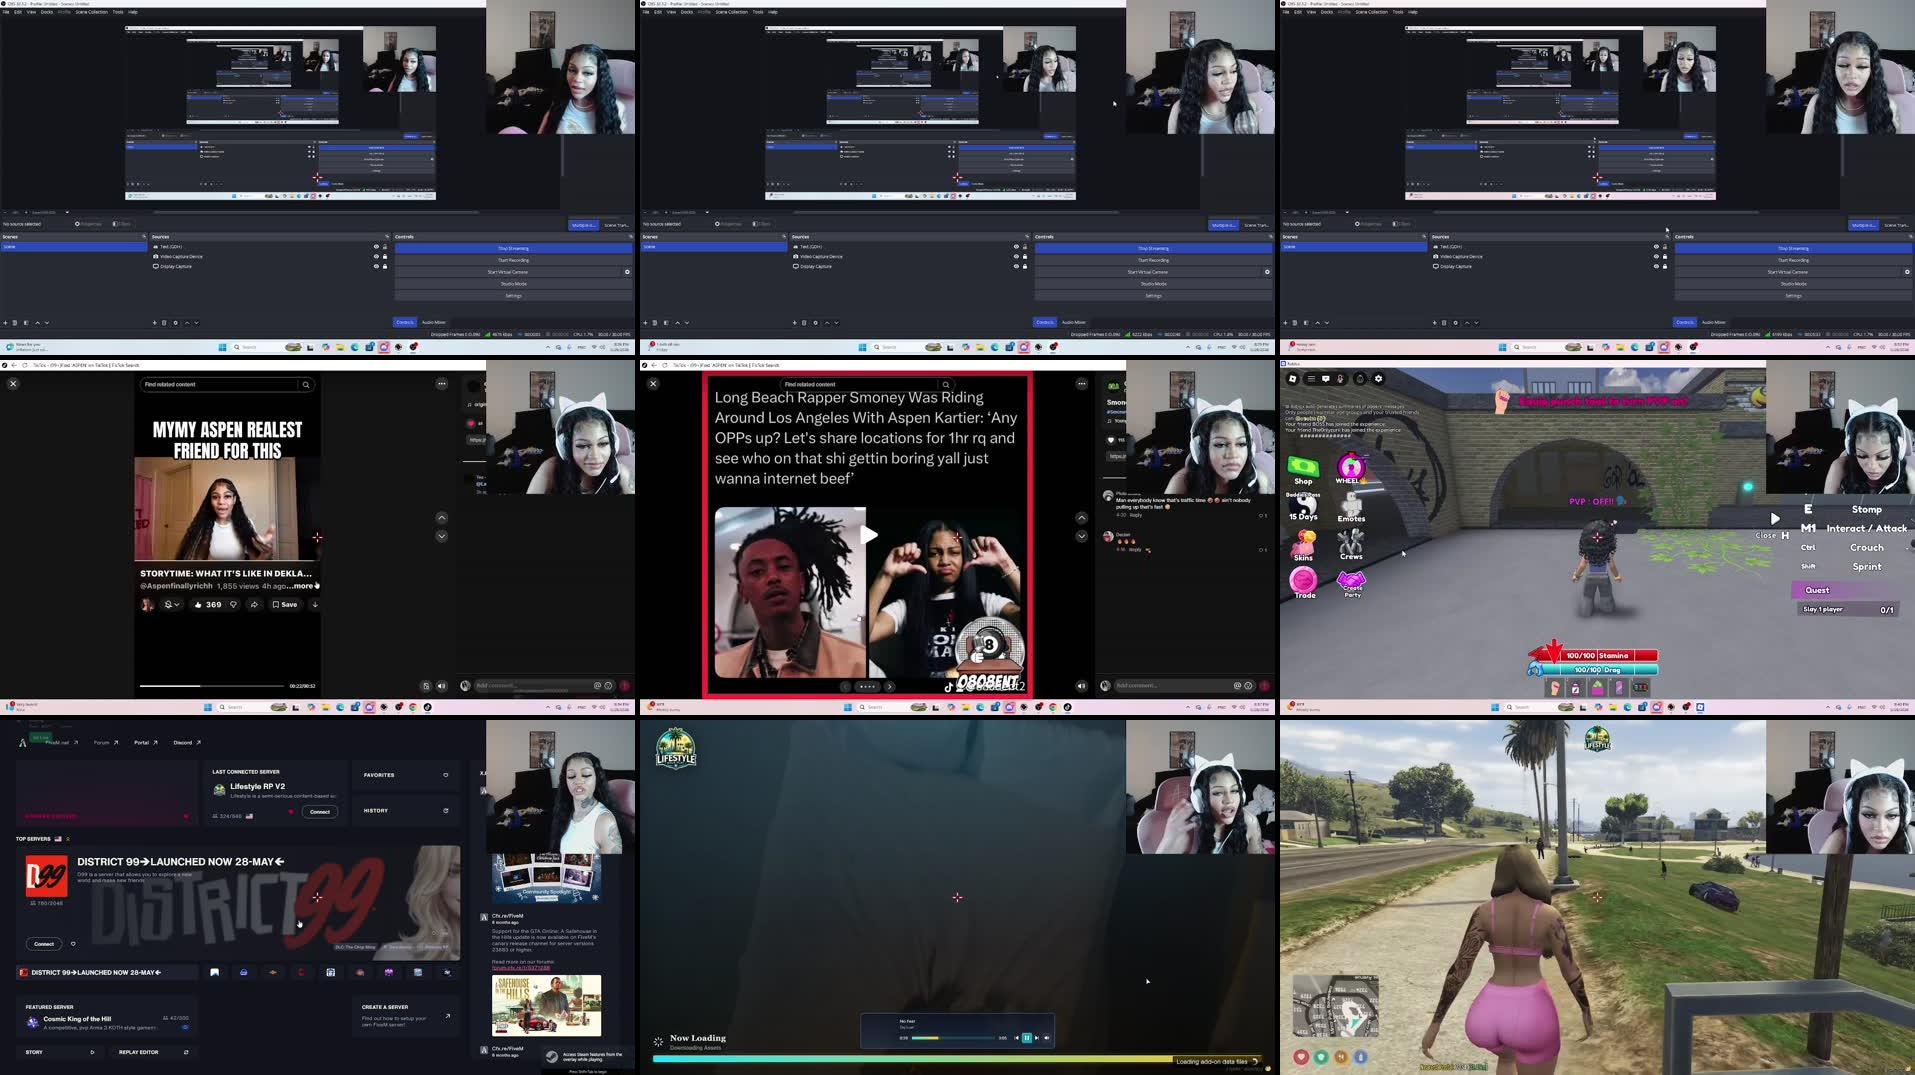Toggle the Roblox microphone icon
Screen dimensions: 1915x1075
[1341, 379]
